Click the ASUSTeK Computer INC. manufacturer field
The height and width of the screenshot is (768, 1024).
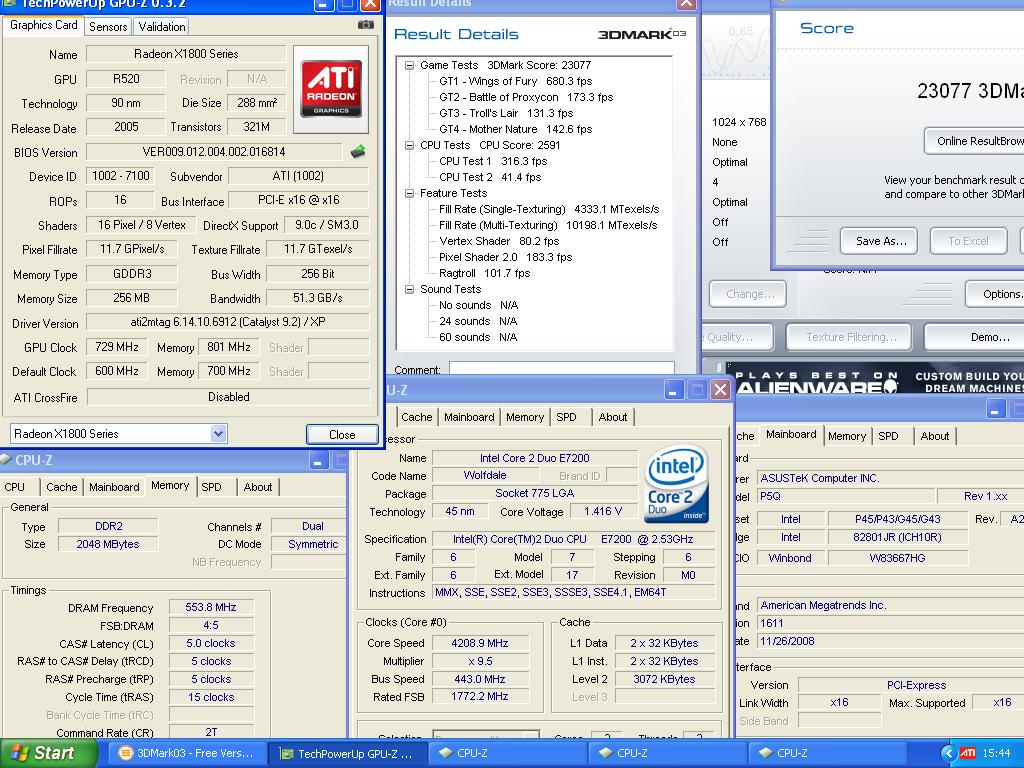890,478
